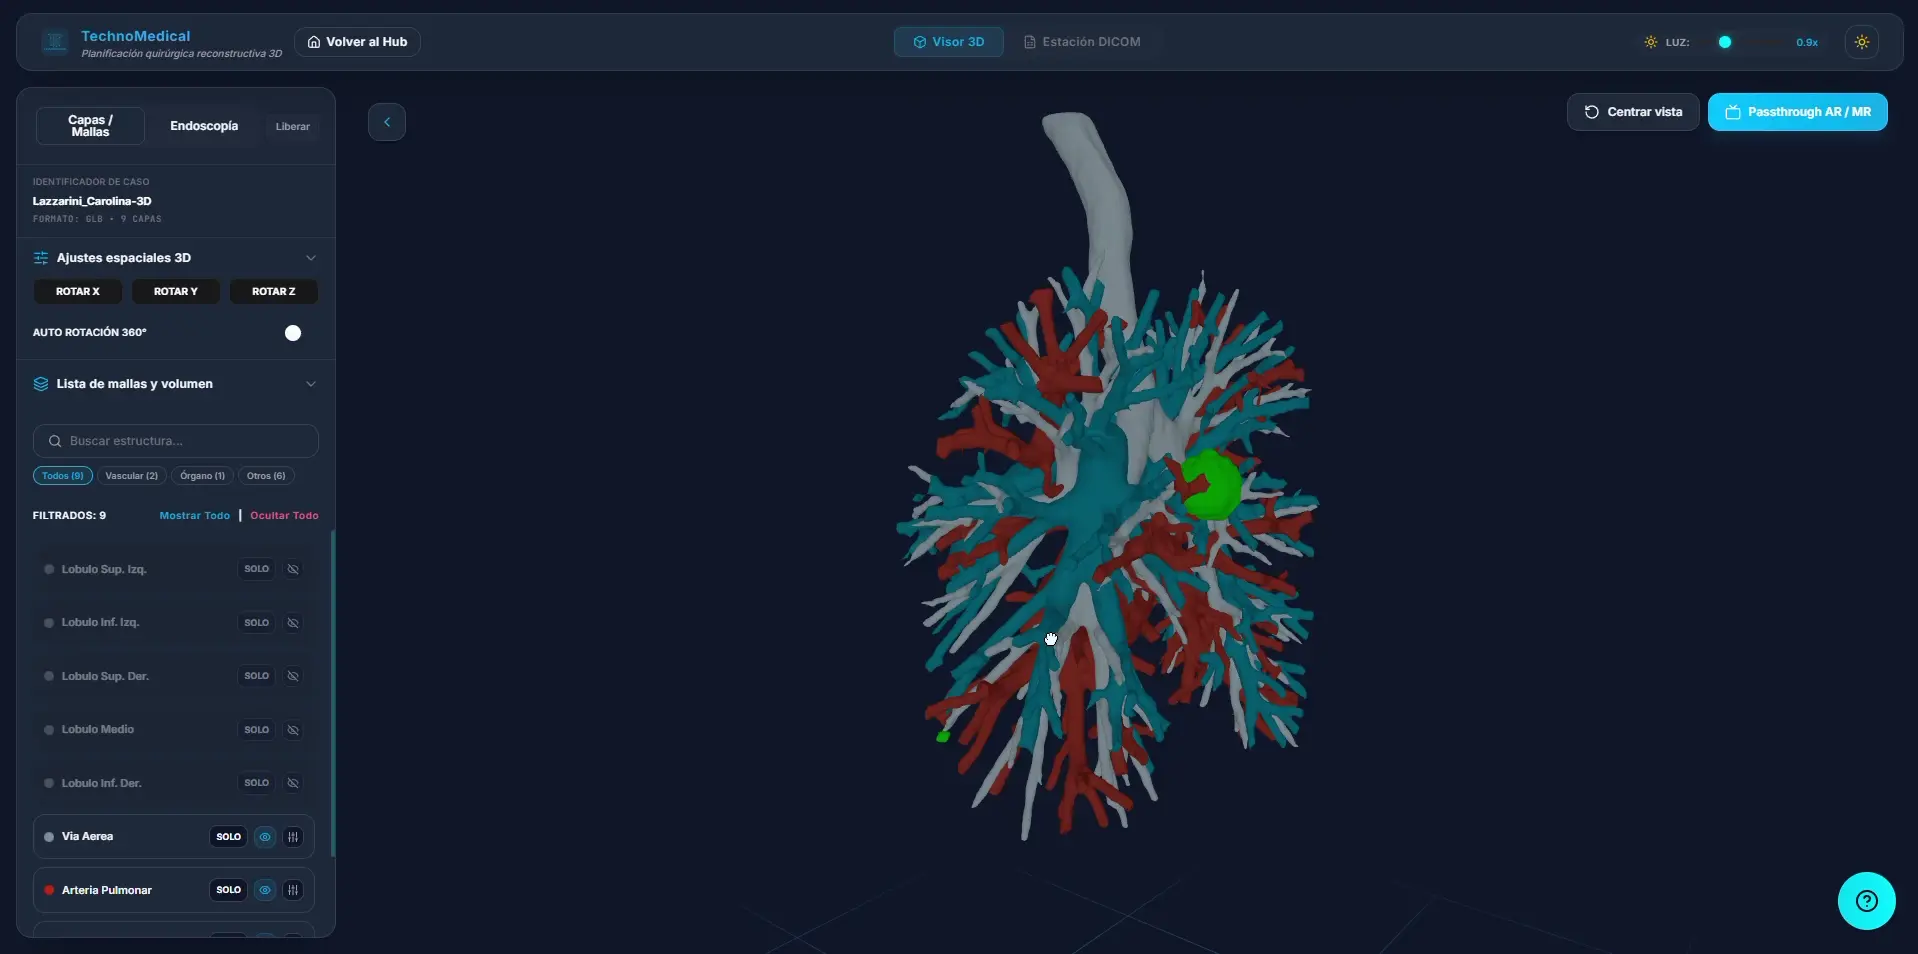Show the Lobulo Sup. Der. layer
The height and width of the screenshot is (954, 1918).
pos(293,676)
